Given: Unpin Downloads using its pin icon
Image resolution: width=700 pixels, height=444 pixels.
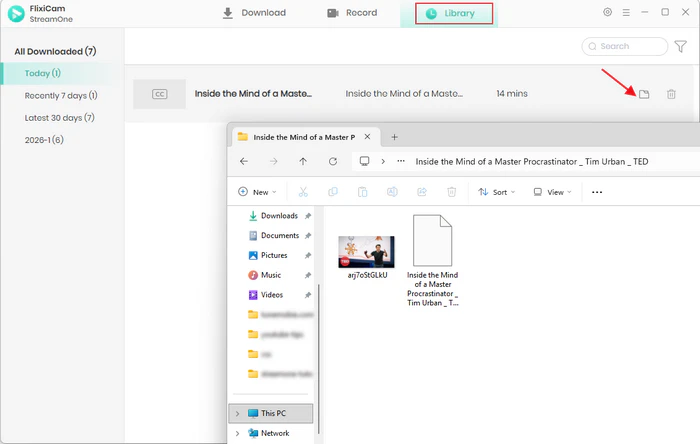Looking at the screenshot, I should [x=308, y=216].
